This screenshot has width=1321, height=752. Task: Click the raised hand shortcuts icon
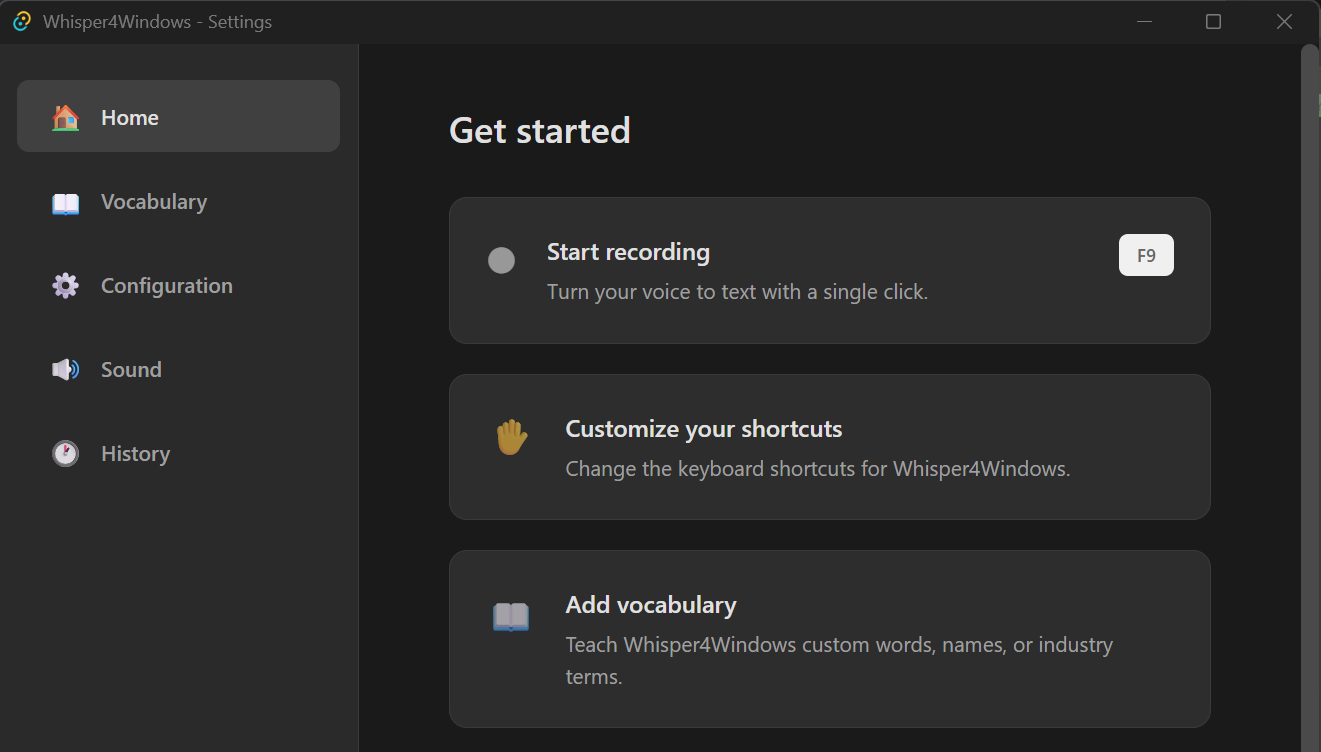(511, 437)
